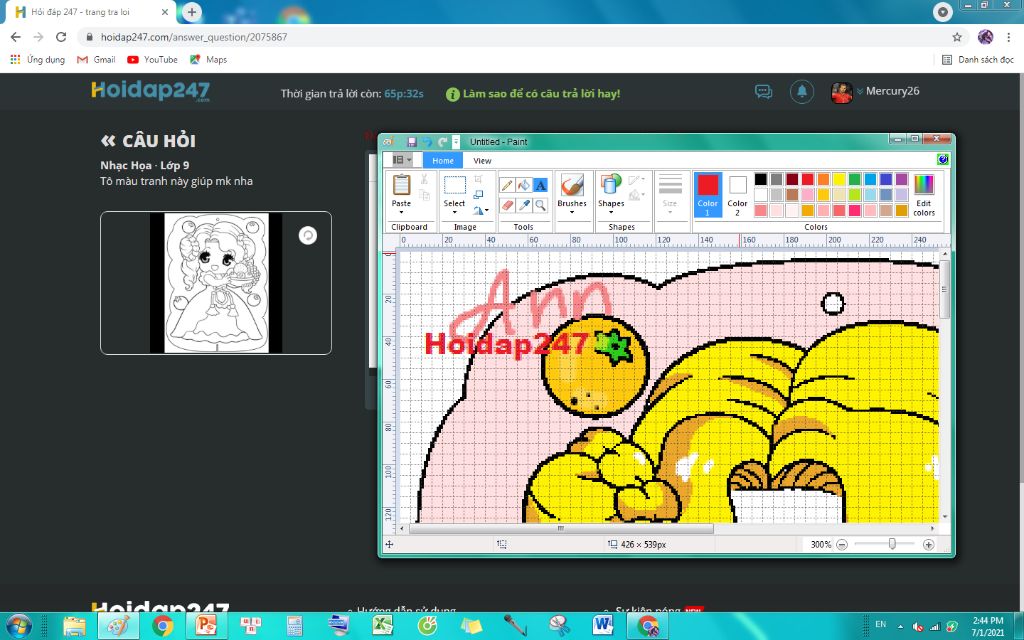Click the Brushes tool icon
This screenshot has height=640, width=1024.
pos(571,185)
